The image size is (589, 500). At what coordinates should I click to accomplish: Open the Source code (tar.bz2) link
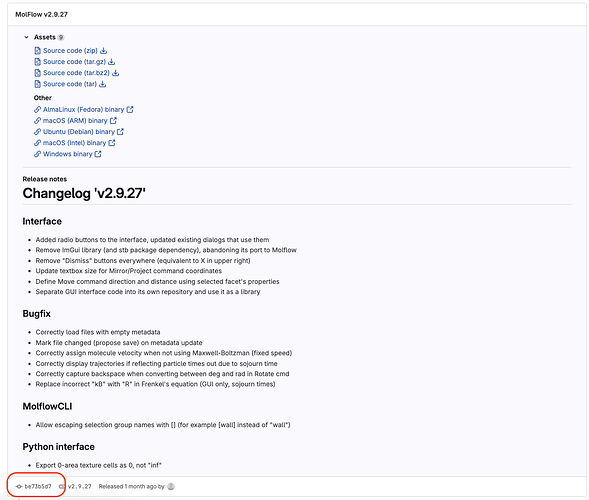[76, 73]
